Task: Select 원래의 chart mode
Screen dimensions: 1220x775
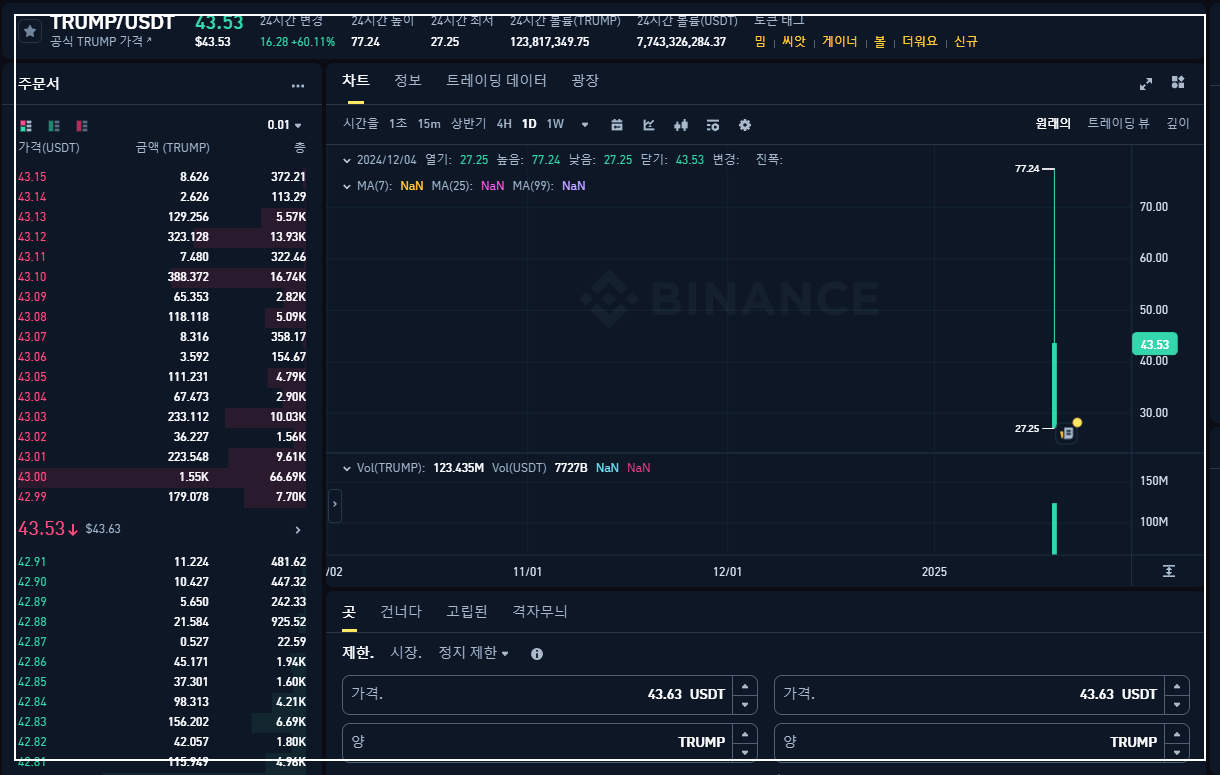Action: coord(1053,124)
